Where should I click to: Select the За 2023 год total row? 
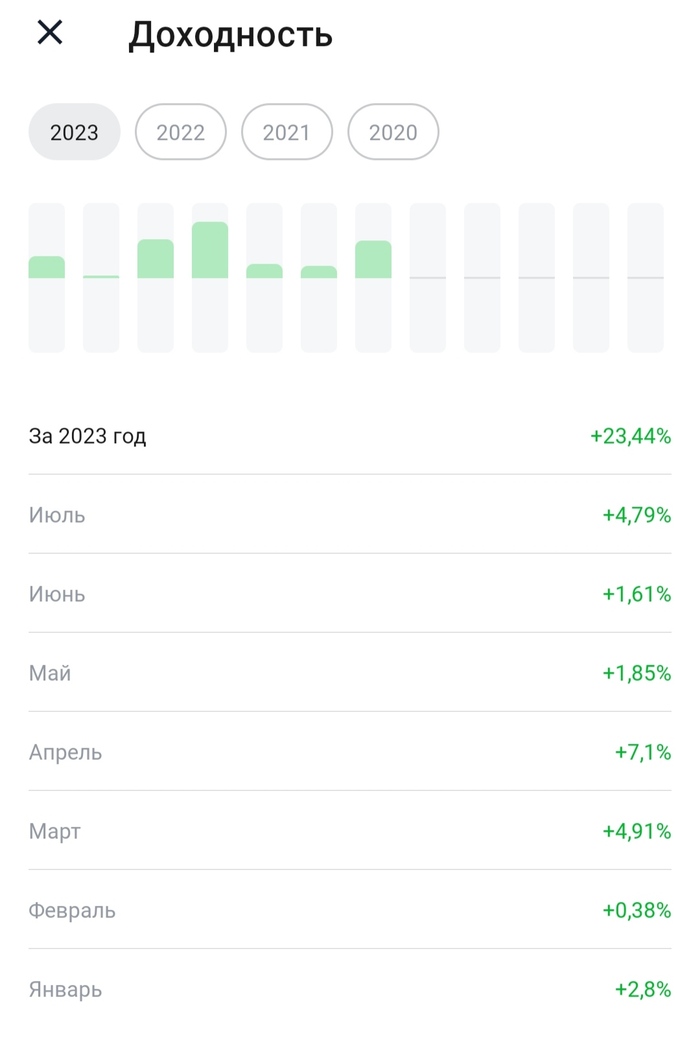click(350, 436)
